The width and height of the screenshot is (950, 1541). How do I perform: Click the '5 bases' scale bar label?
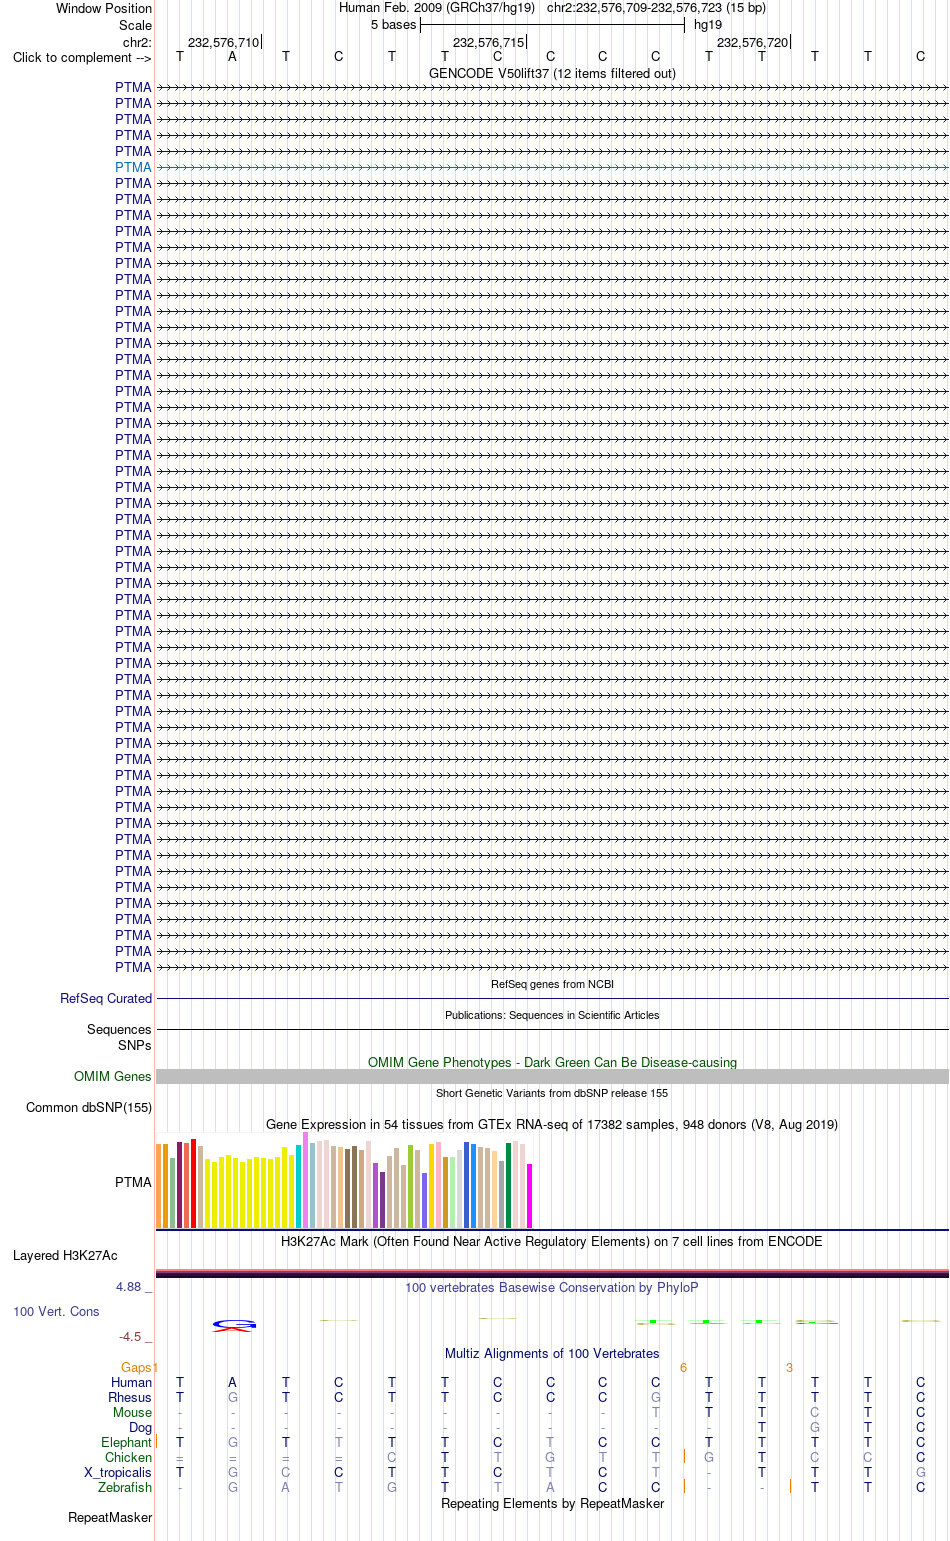[x=393, y=25]
